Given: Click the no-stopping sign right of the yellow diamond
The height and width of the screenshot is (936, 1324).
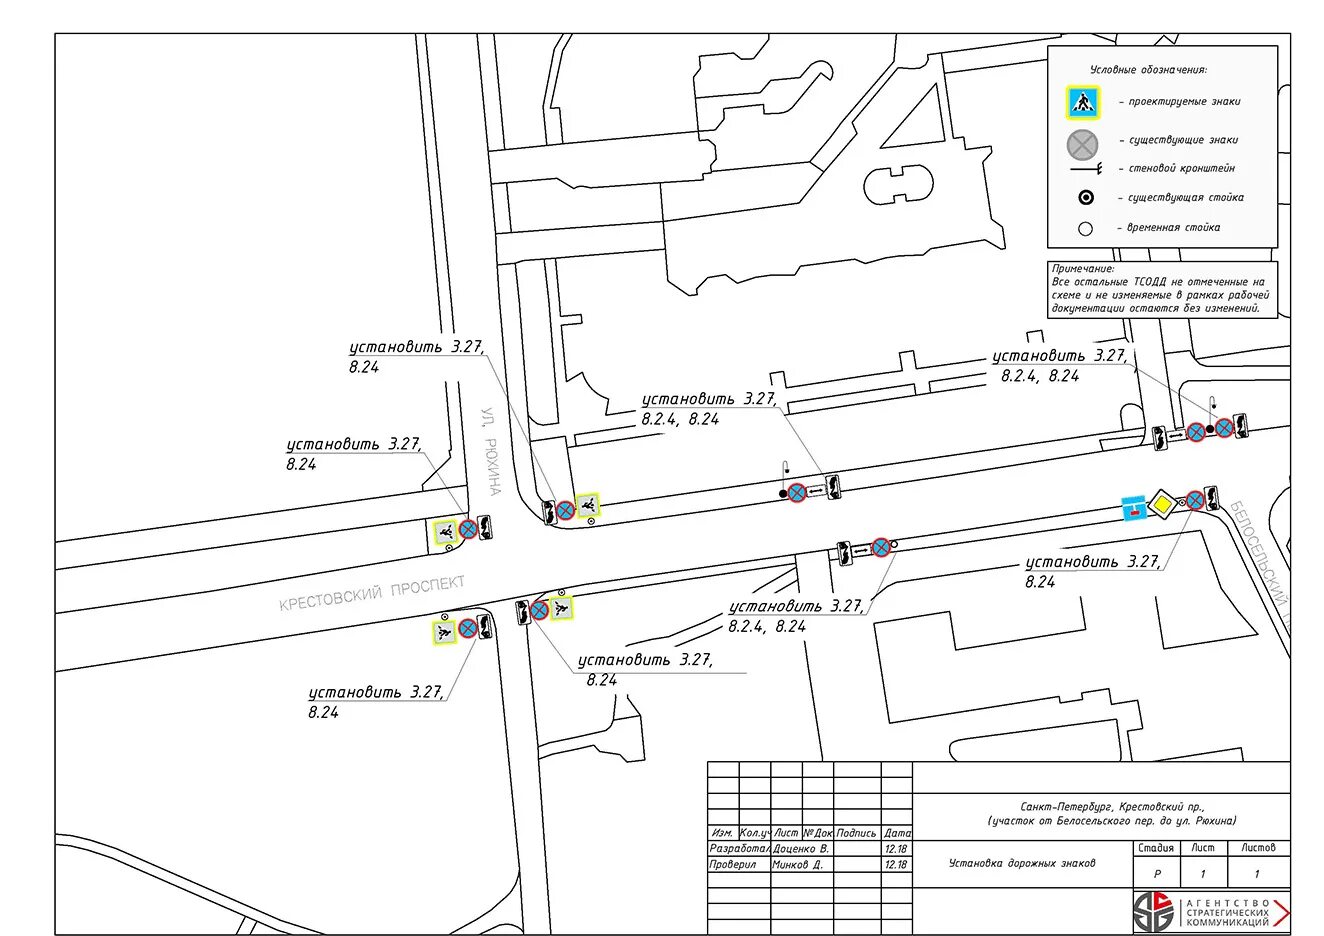Looking at the screenshot, I should pyautogui.click(x=1194, y=501).
